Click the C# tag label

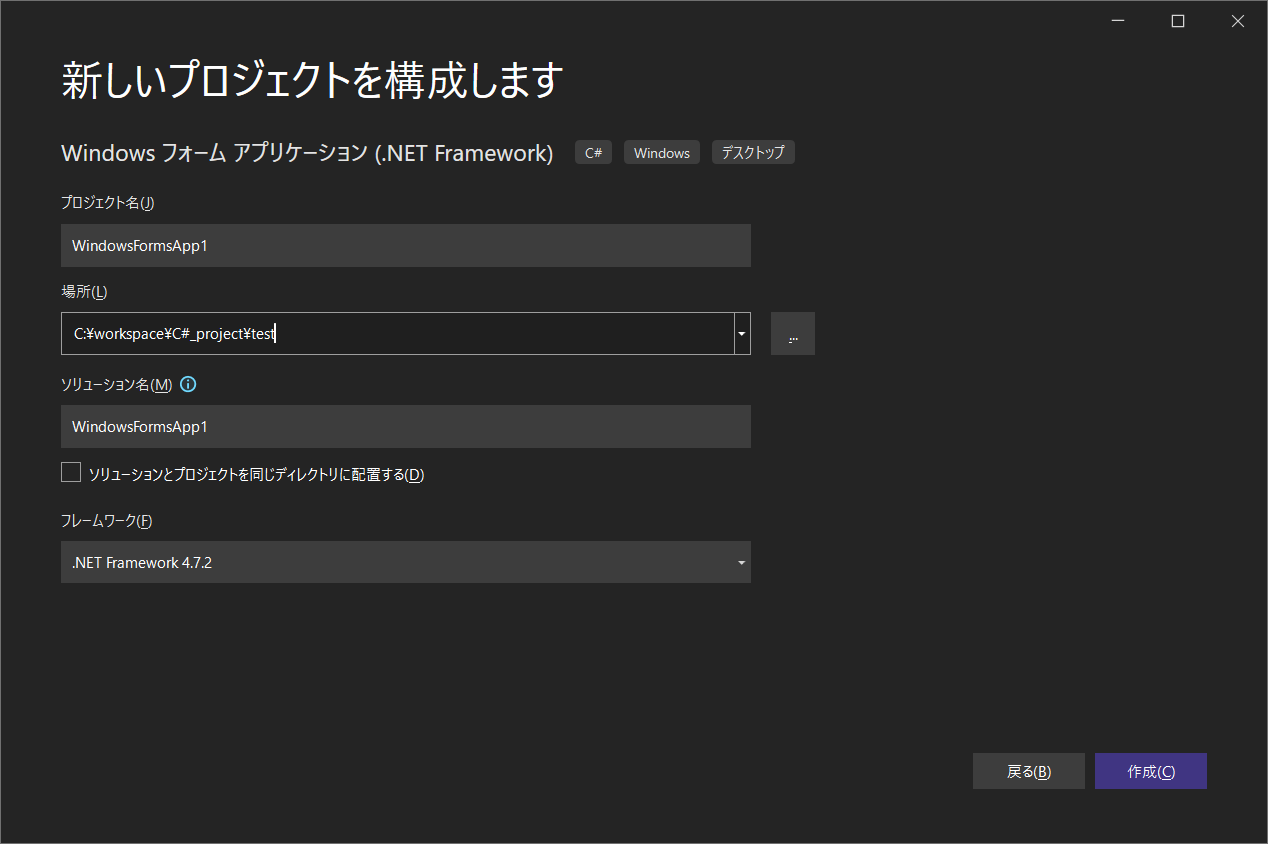point(593,153)
